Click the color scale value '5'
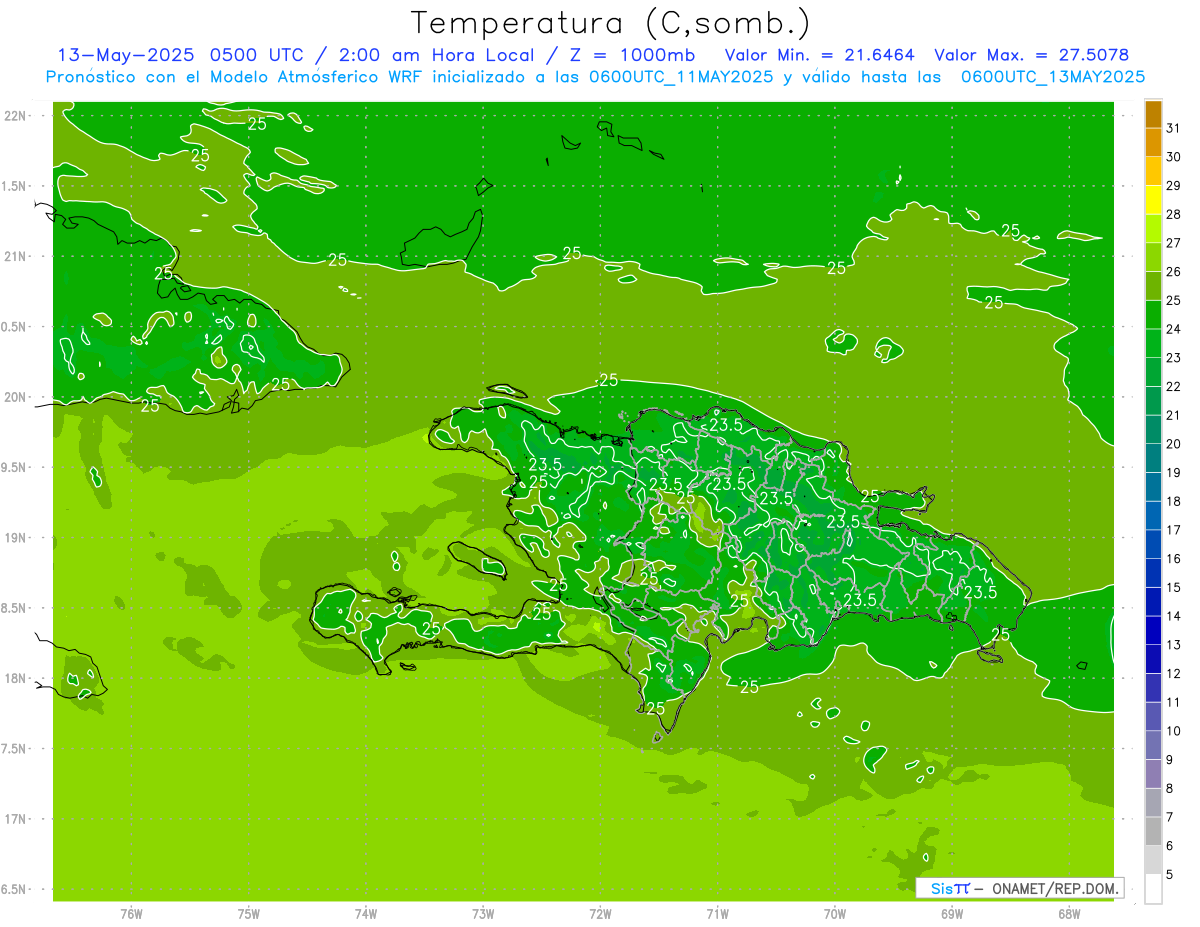Screen dimensions: 1200x927 1169,875
